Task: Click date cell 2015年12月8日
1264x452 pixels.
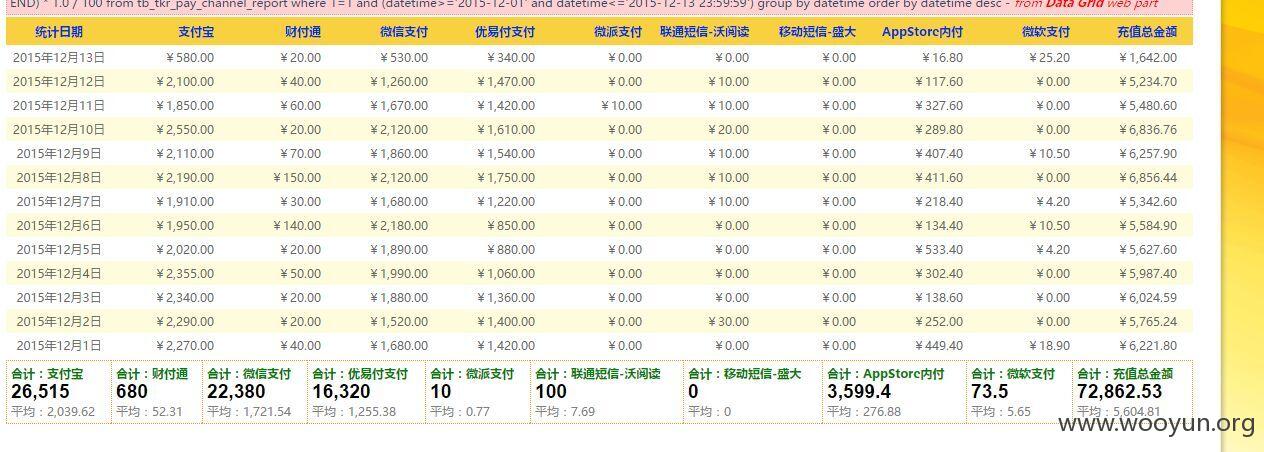Action: click(59, 178)
